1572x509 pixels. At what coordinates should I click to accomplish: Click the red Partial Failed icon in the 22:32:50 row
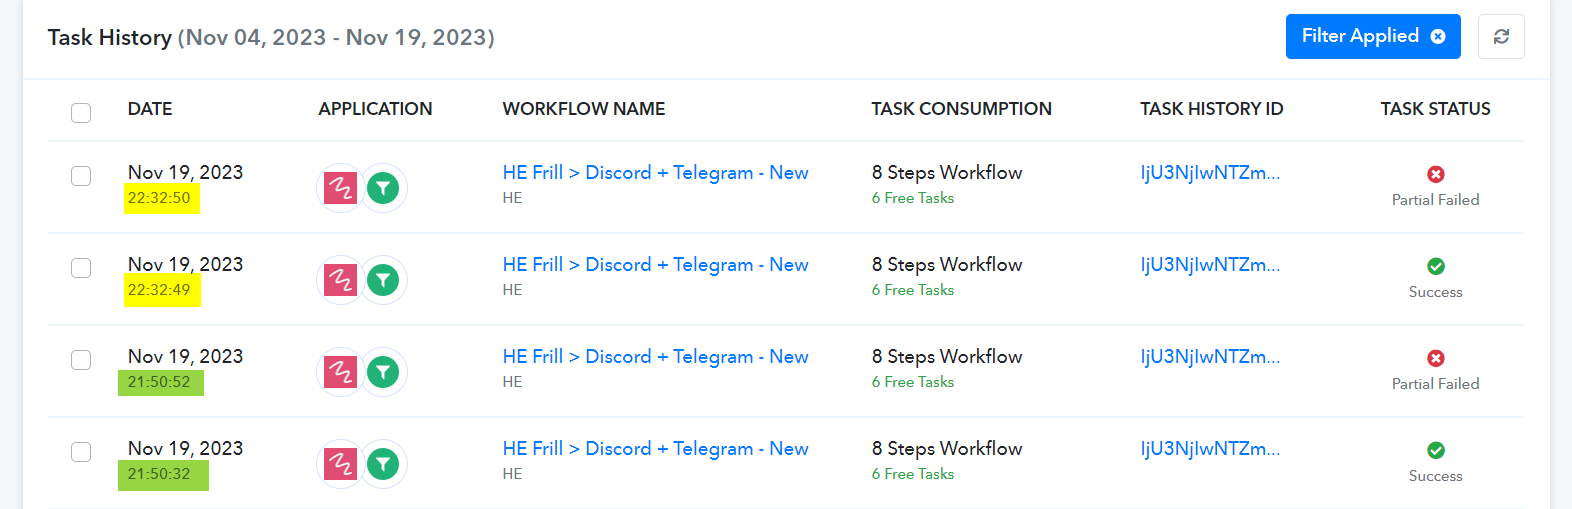(1436, 174)
